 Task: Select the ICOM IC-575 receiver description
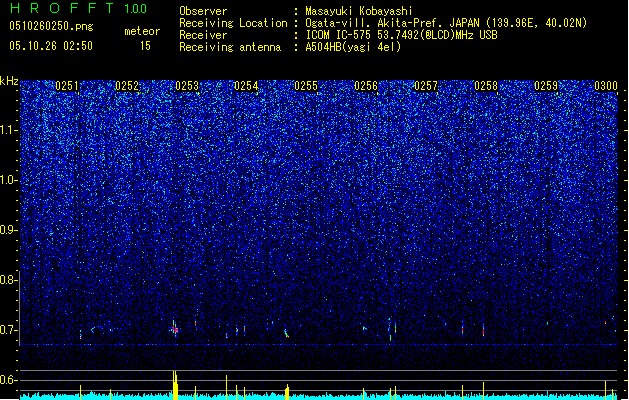[x=401, y=35]
